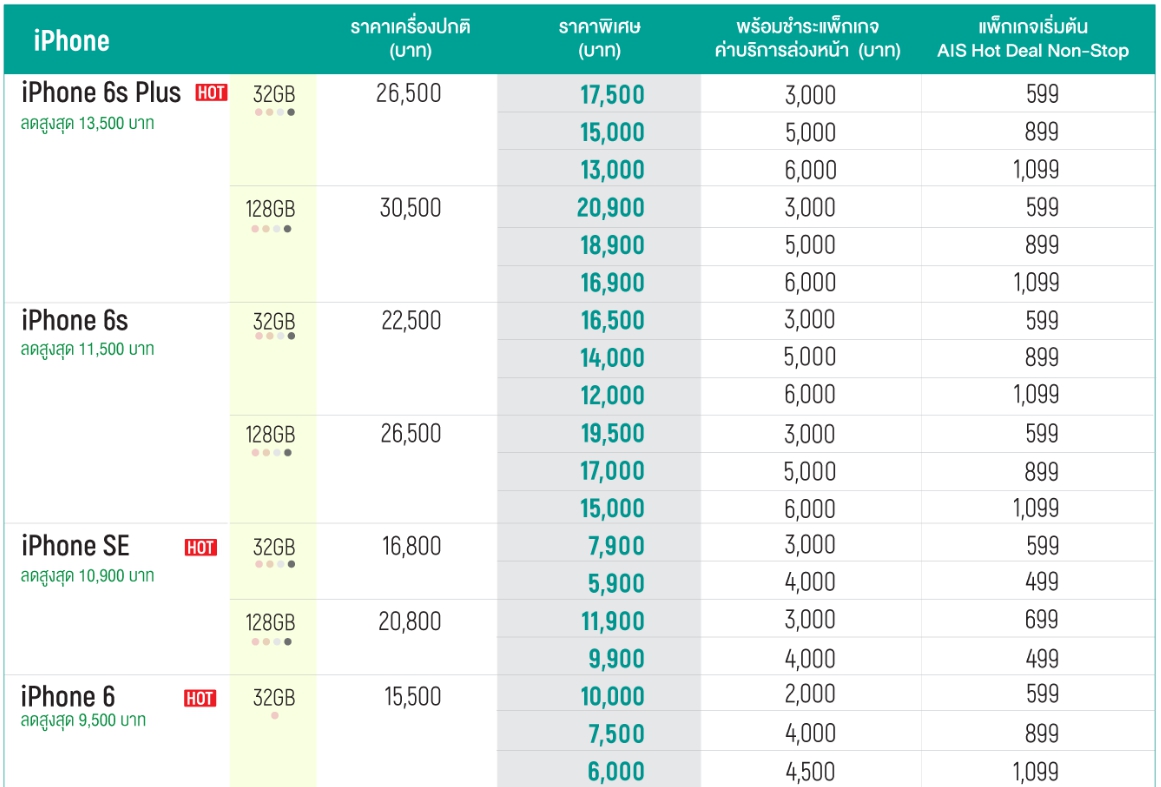The width and height of the screenshot is (1161, 787).
Task: Select the single color dot under iPhone 6 32GB
Action: 274,716
